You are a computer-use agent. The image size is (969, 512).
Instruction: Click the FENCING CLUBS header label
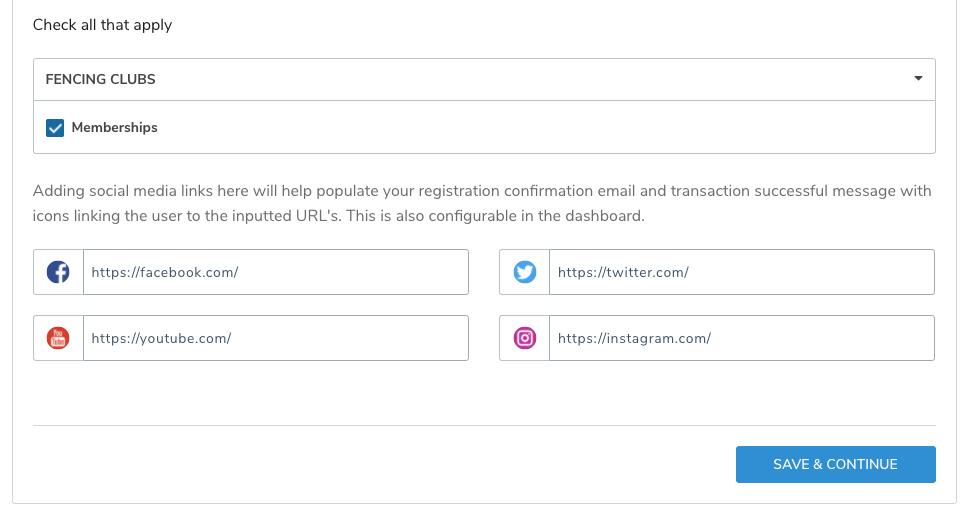[101, 79]
